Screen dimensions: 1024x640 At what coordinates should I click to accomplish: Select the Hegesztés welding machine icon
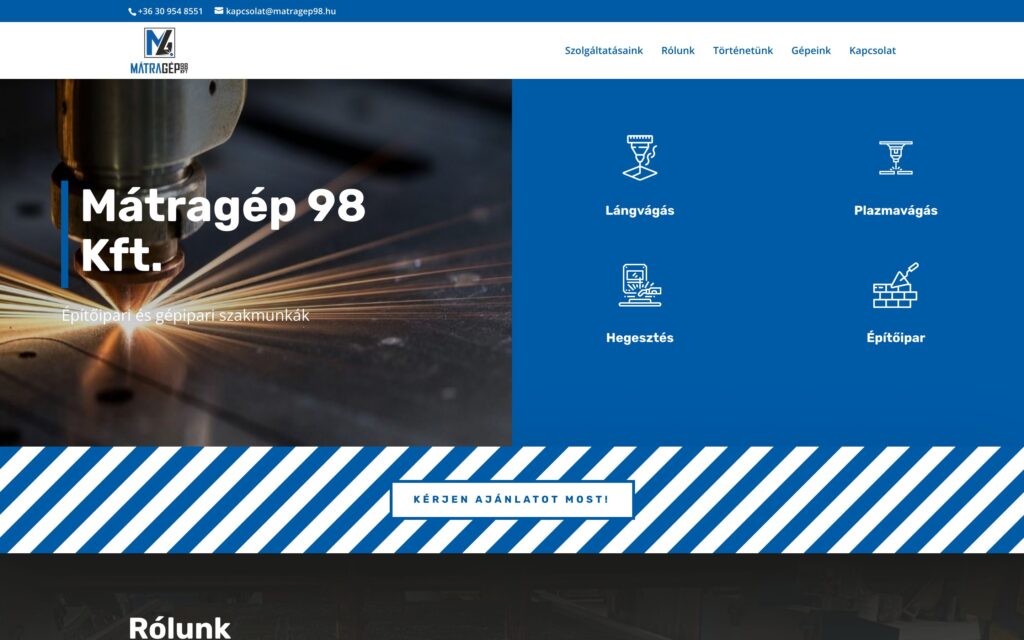[x=639, y=285]
